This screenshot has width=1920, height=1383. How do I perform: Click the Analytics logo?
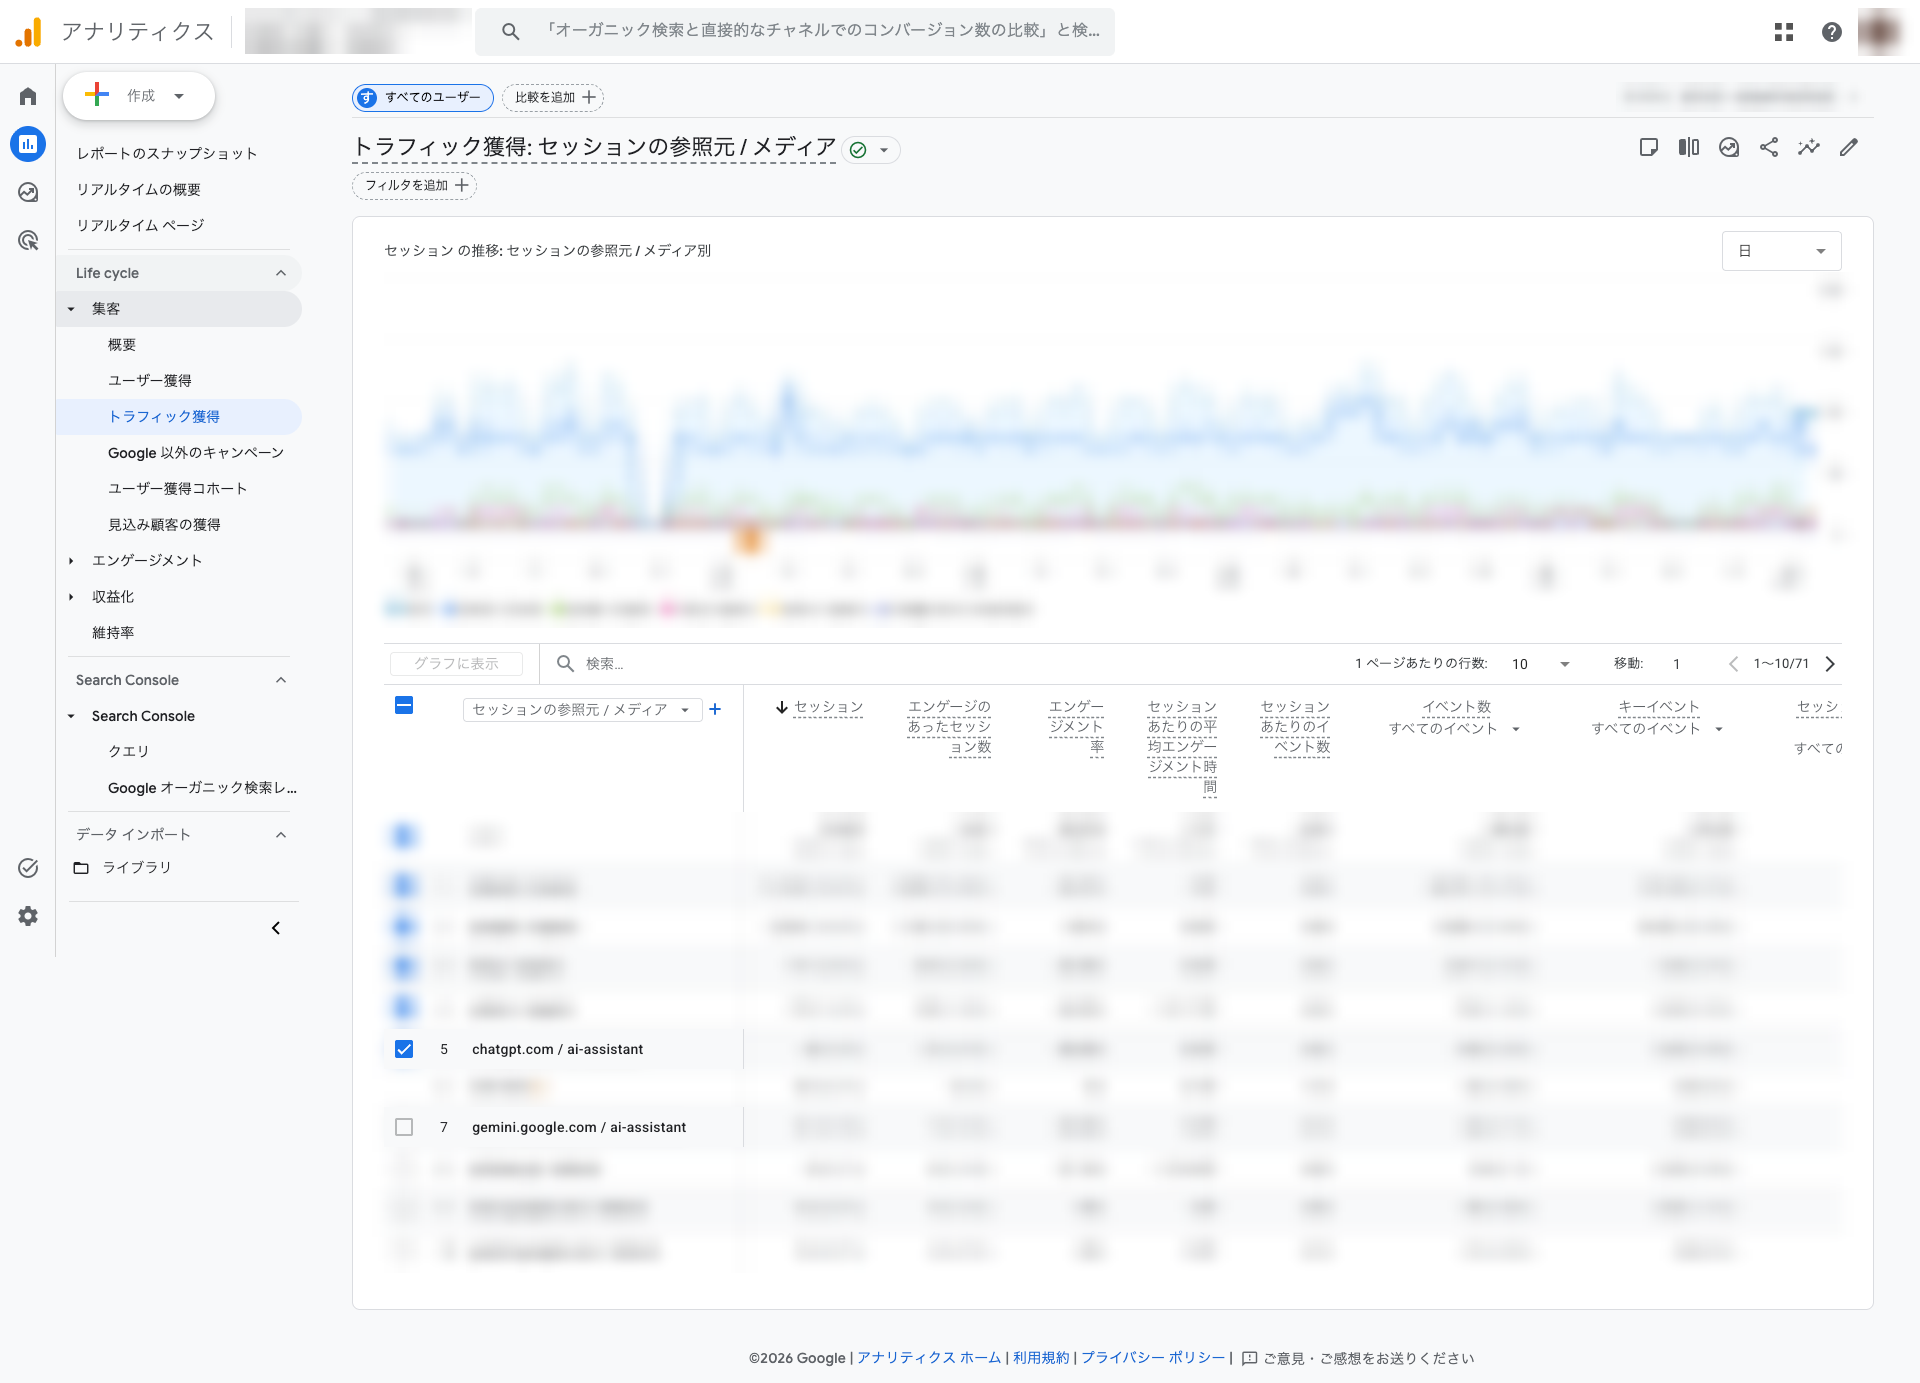(x=29, y=32)
